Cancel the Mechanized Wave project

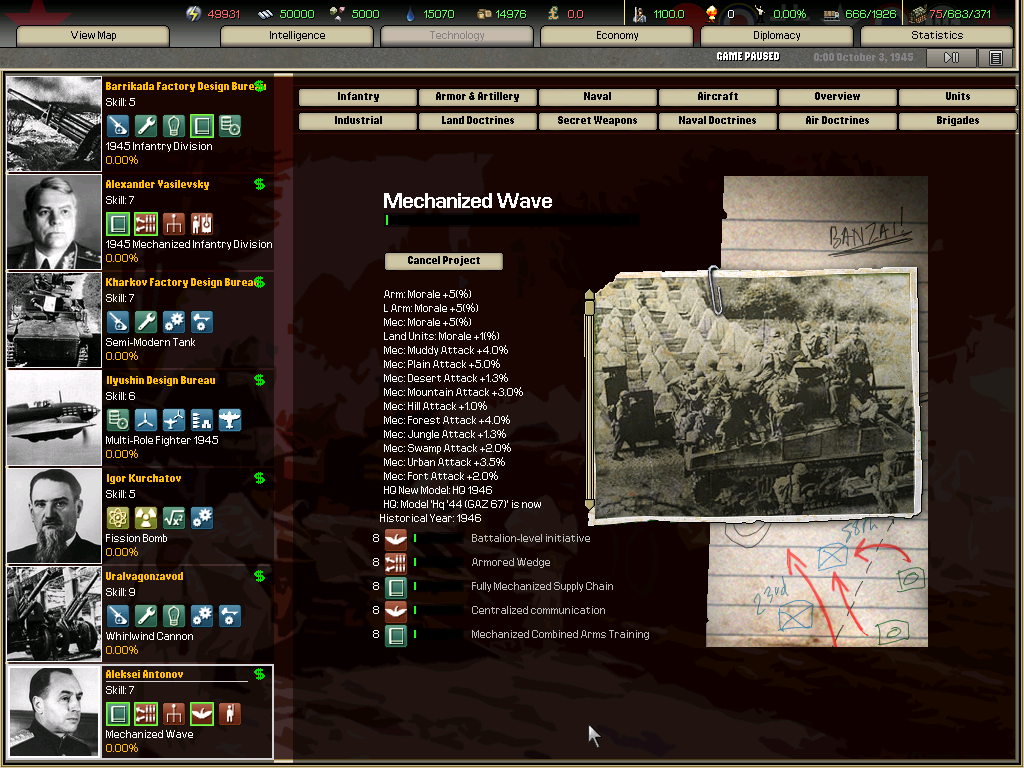(443, 261)
